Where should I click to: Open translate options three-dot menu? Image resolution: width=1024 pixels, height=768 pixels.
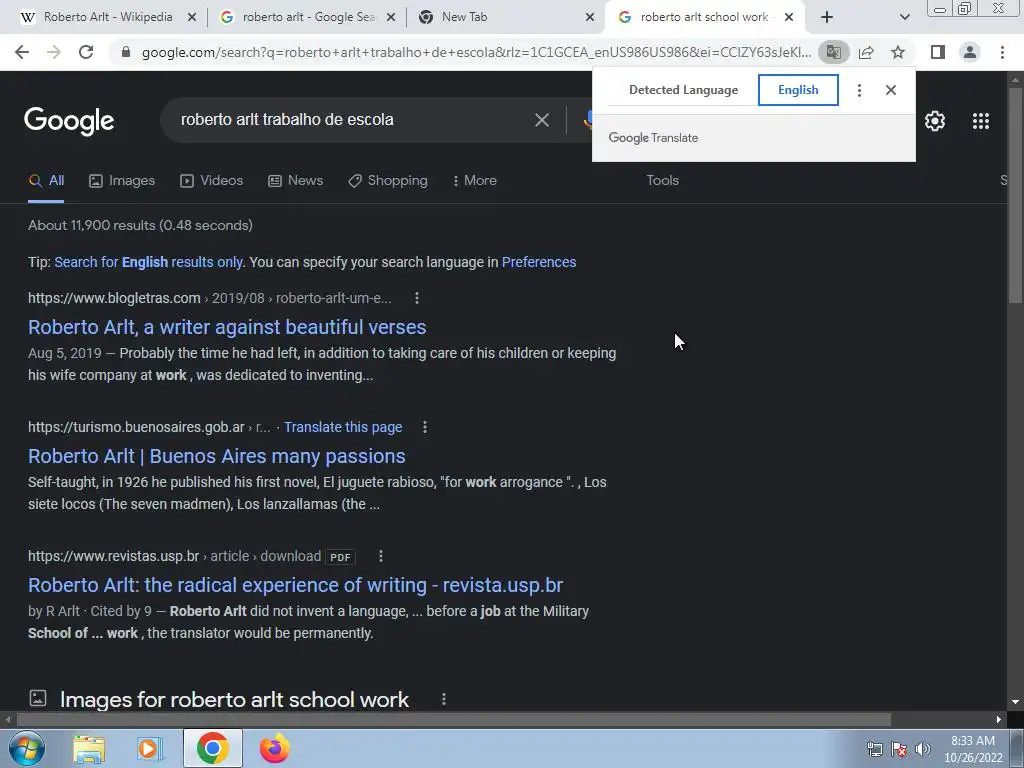[859, 90]
